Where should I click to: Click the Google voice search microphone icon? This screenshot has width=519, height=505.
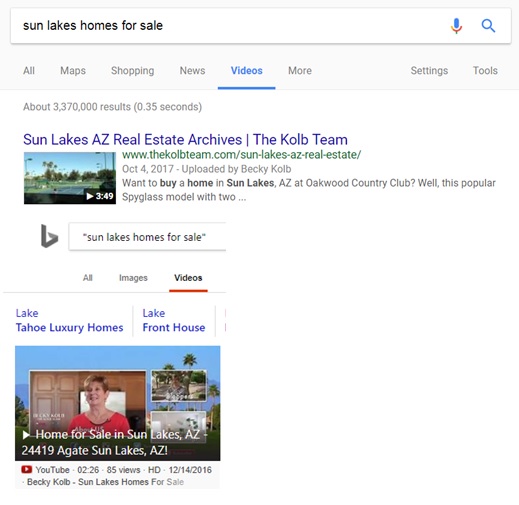point(456,26)
